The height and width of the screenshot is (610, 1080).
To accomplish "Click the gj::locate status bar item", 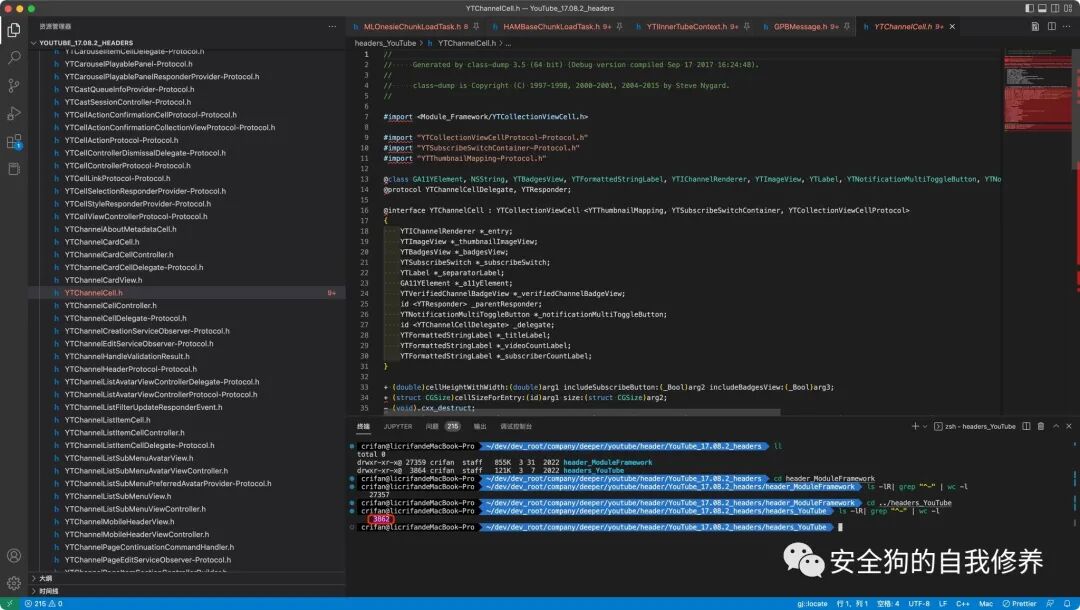I will point(812,604).
